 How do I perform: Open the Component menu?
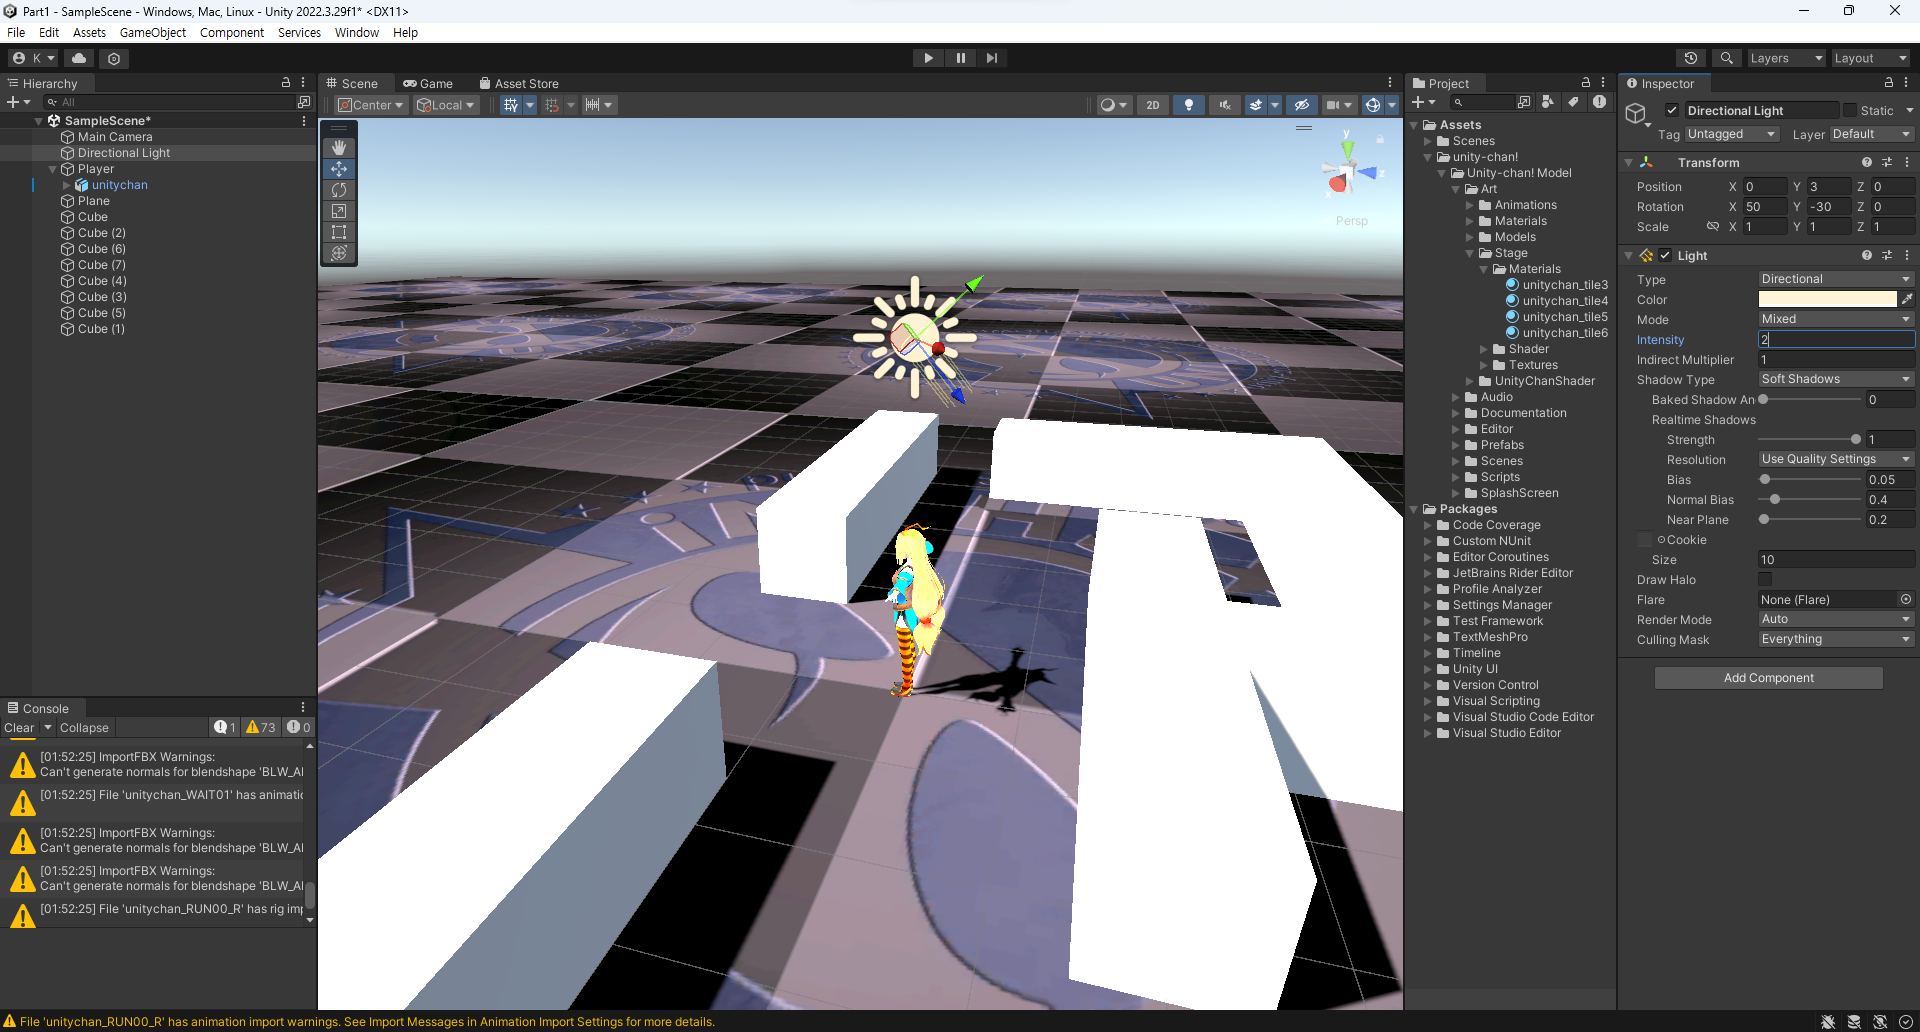click(x=232, y=33)
